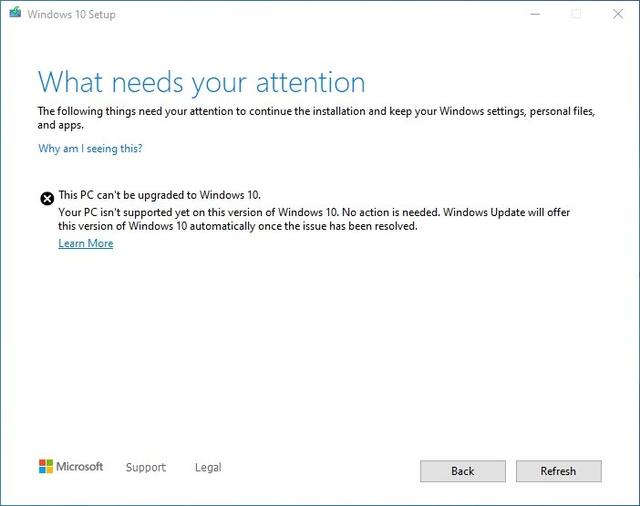Click the 'once the issue has been resolved' text
The width and height of the screenshot is (640, 506).
[x=338, y=227]
